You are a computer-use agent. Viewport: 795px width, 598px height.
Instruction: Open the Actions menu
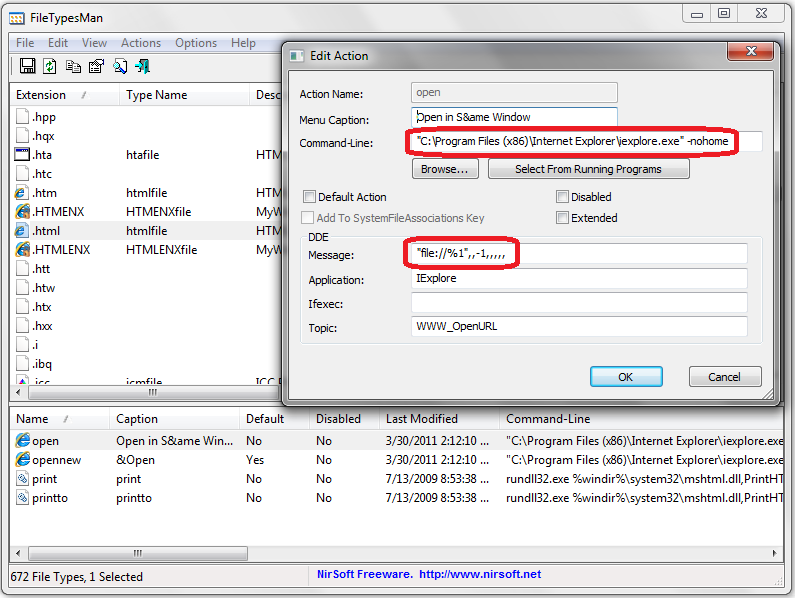(x=141, y=43)
